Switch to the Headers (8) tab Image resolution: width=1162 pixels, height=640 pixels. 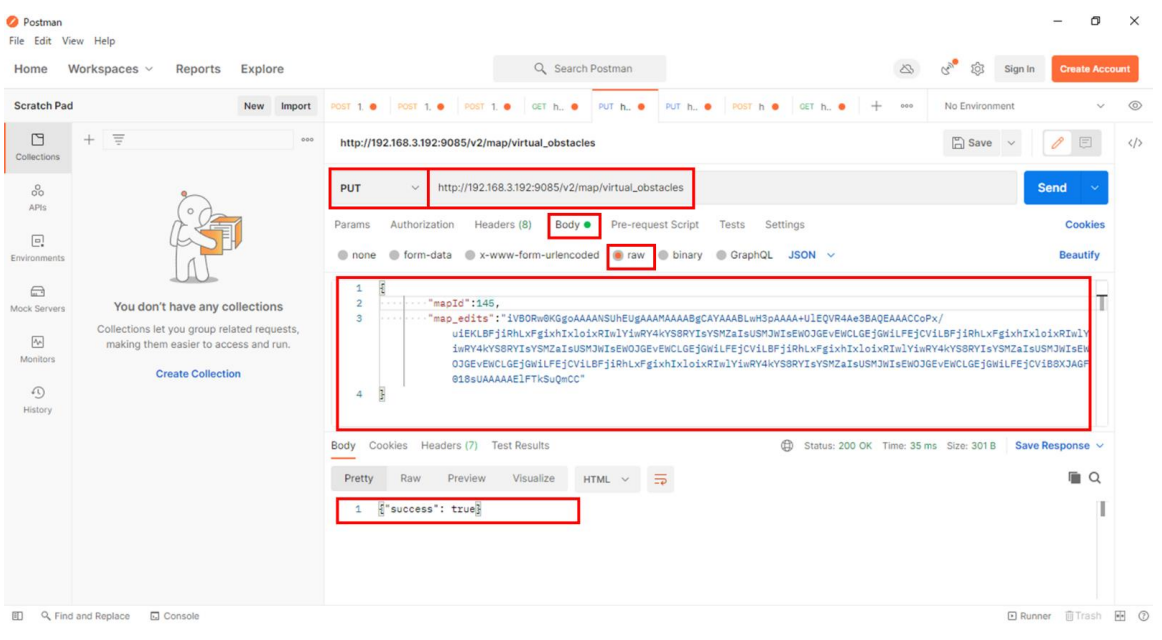point(502,225)
